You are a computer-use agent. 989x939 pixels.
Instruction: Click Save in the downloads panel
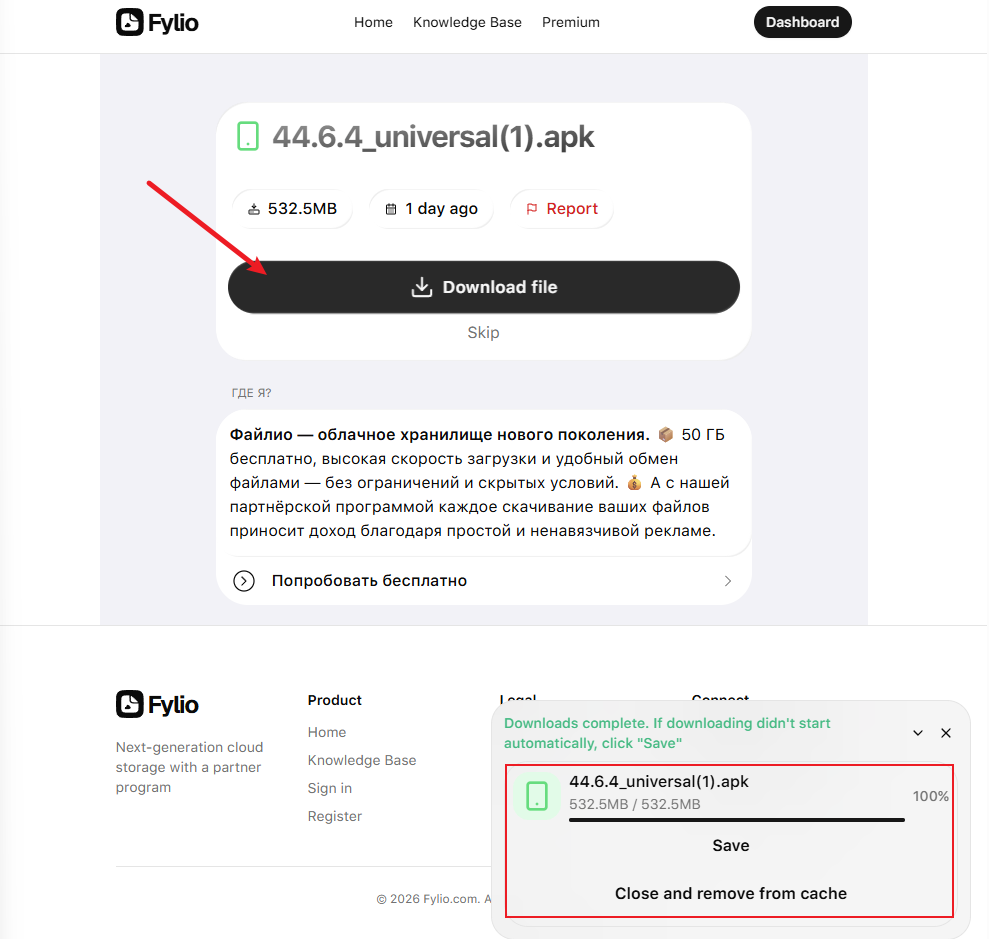click(x=731, y=846)
